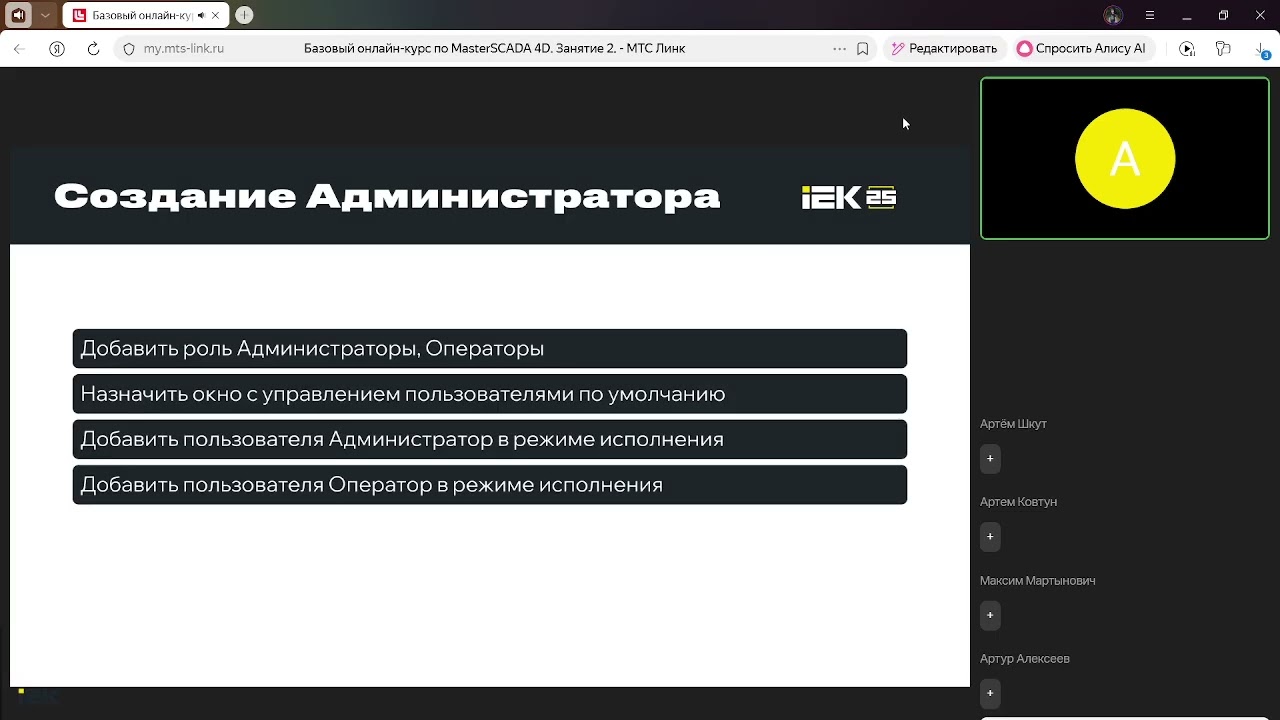This screenshot has width=1280, height=720.
Task: Click the my.mts-link.ru address field
Action: click(183, 48)
